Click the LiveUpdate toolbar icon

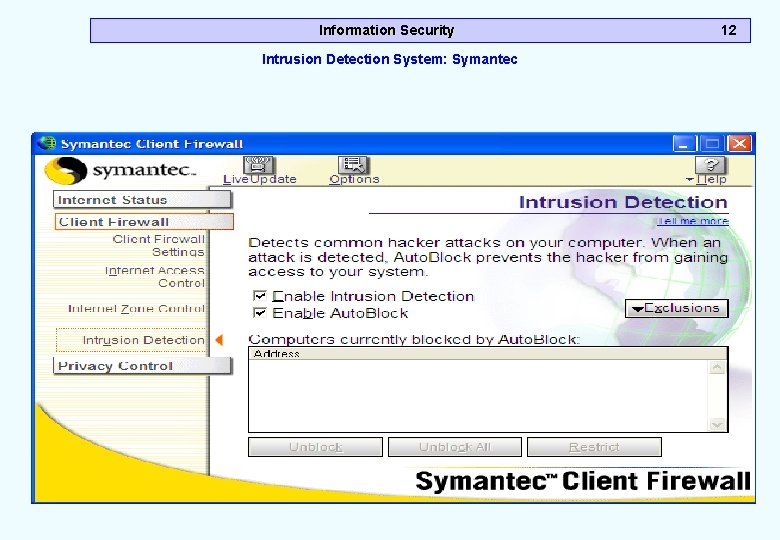[x=259, y=165]
